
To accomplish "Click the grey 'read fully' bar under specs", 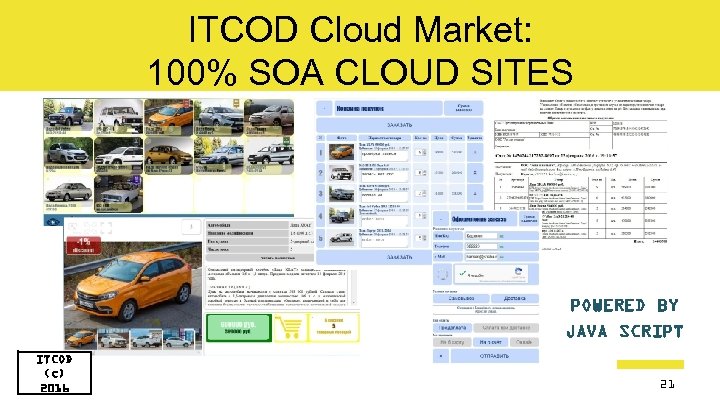I will 259,258.
